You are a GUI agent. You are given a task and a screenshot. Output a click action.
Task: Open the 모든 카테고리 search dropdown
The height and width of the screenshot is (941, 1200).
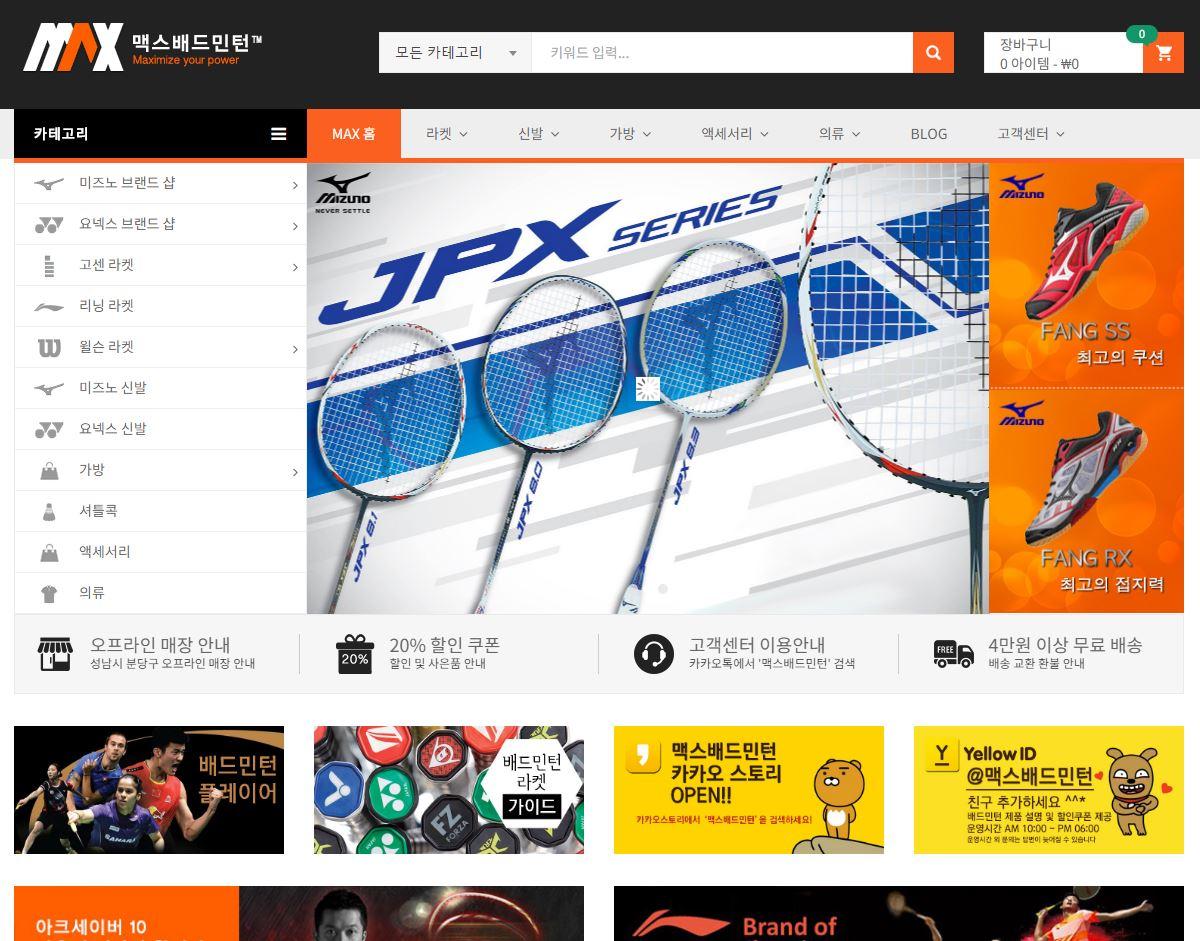pos(455,53)
